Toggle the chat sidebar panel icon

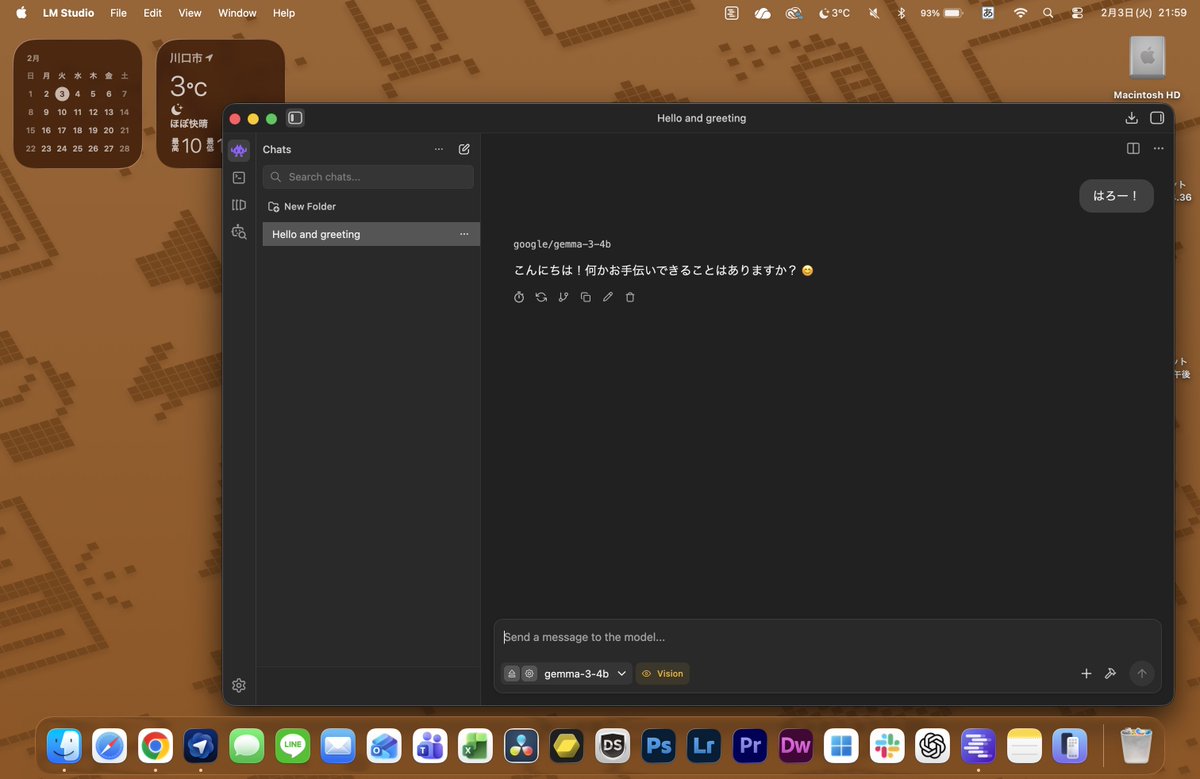click(295, 118)
